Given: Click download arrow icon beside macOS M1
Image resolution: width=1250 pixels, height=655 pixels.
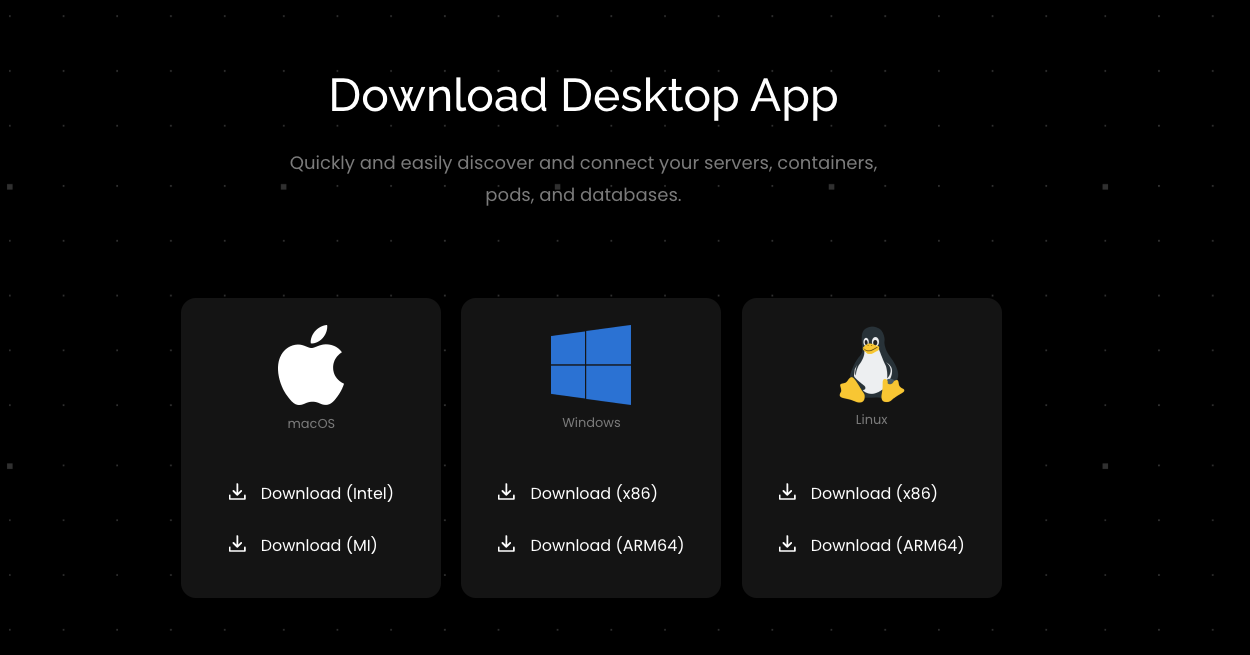Looking at the screenshot, I should 237,544.
